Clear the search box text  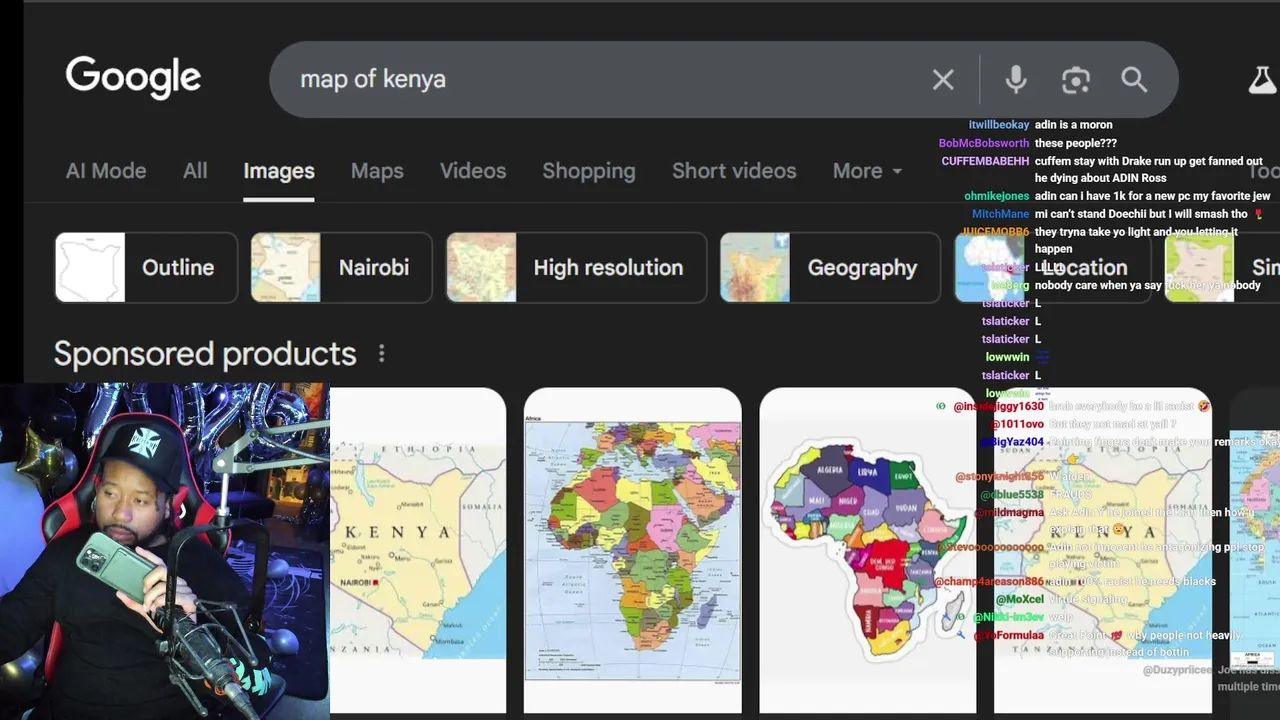(943, 80)
